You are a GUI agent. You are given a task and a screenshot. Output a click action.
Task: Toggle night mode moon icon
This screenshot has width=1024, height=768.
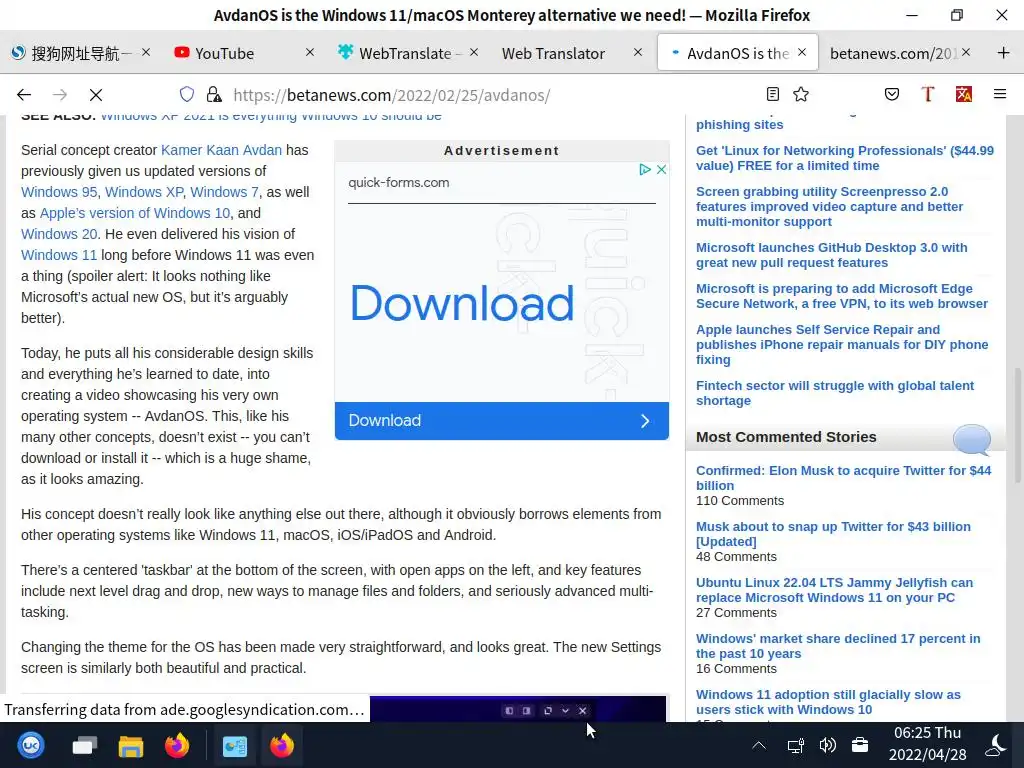tap(995, 745)
